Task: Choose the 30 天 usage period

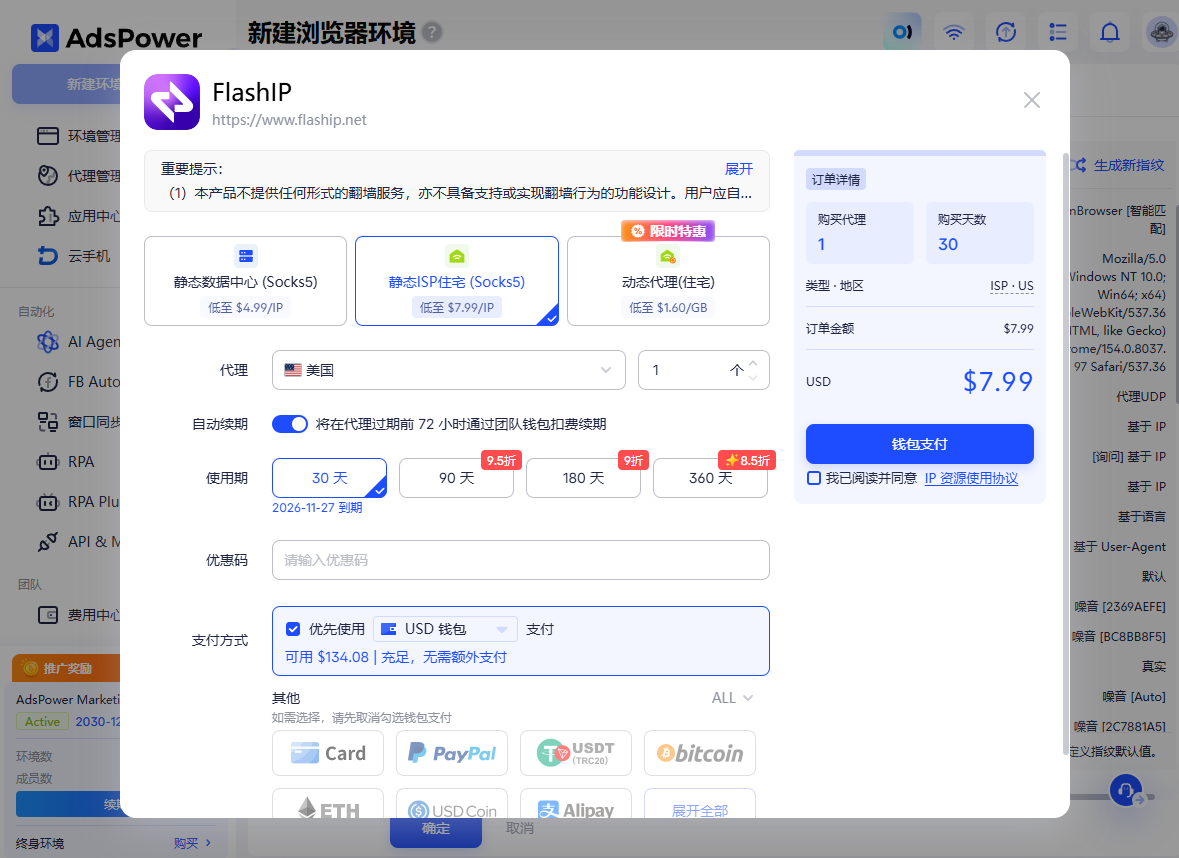Action: point(329,478)
